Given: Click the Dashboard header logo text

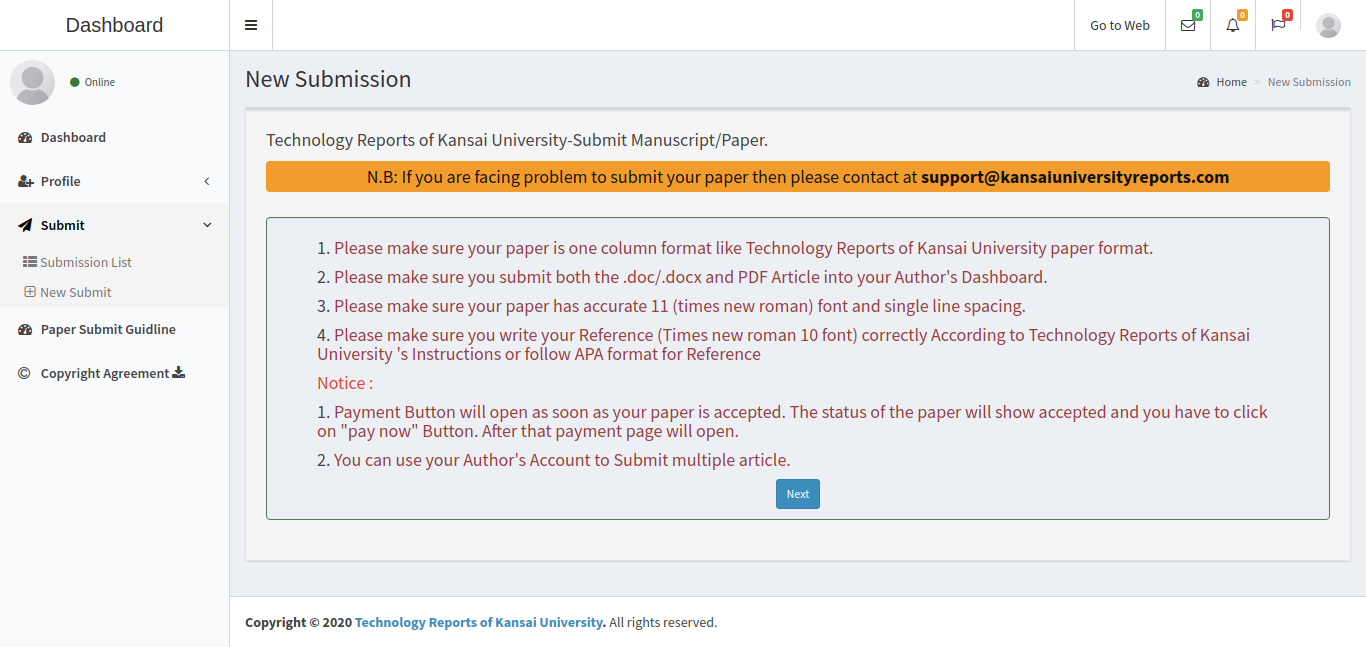Looking at the screenshot, I should [x=114, y=25].
